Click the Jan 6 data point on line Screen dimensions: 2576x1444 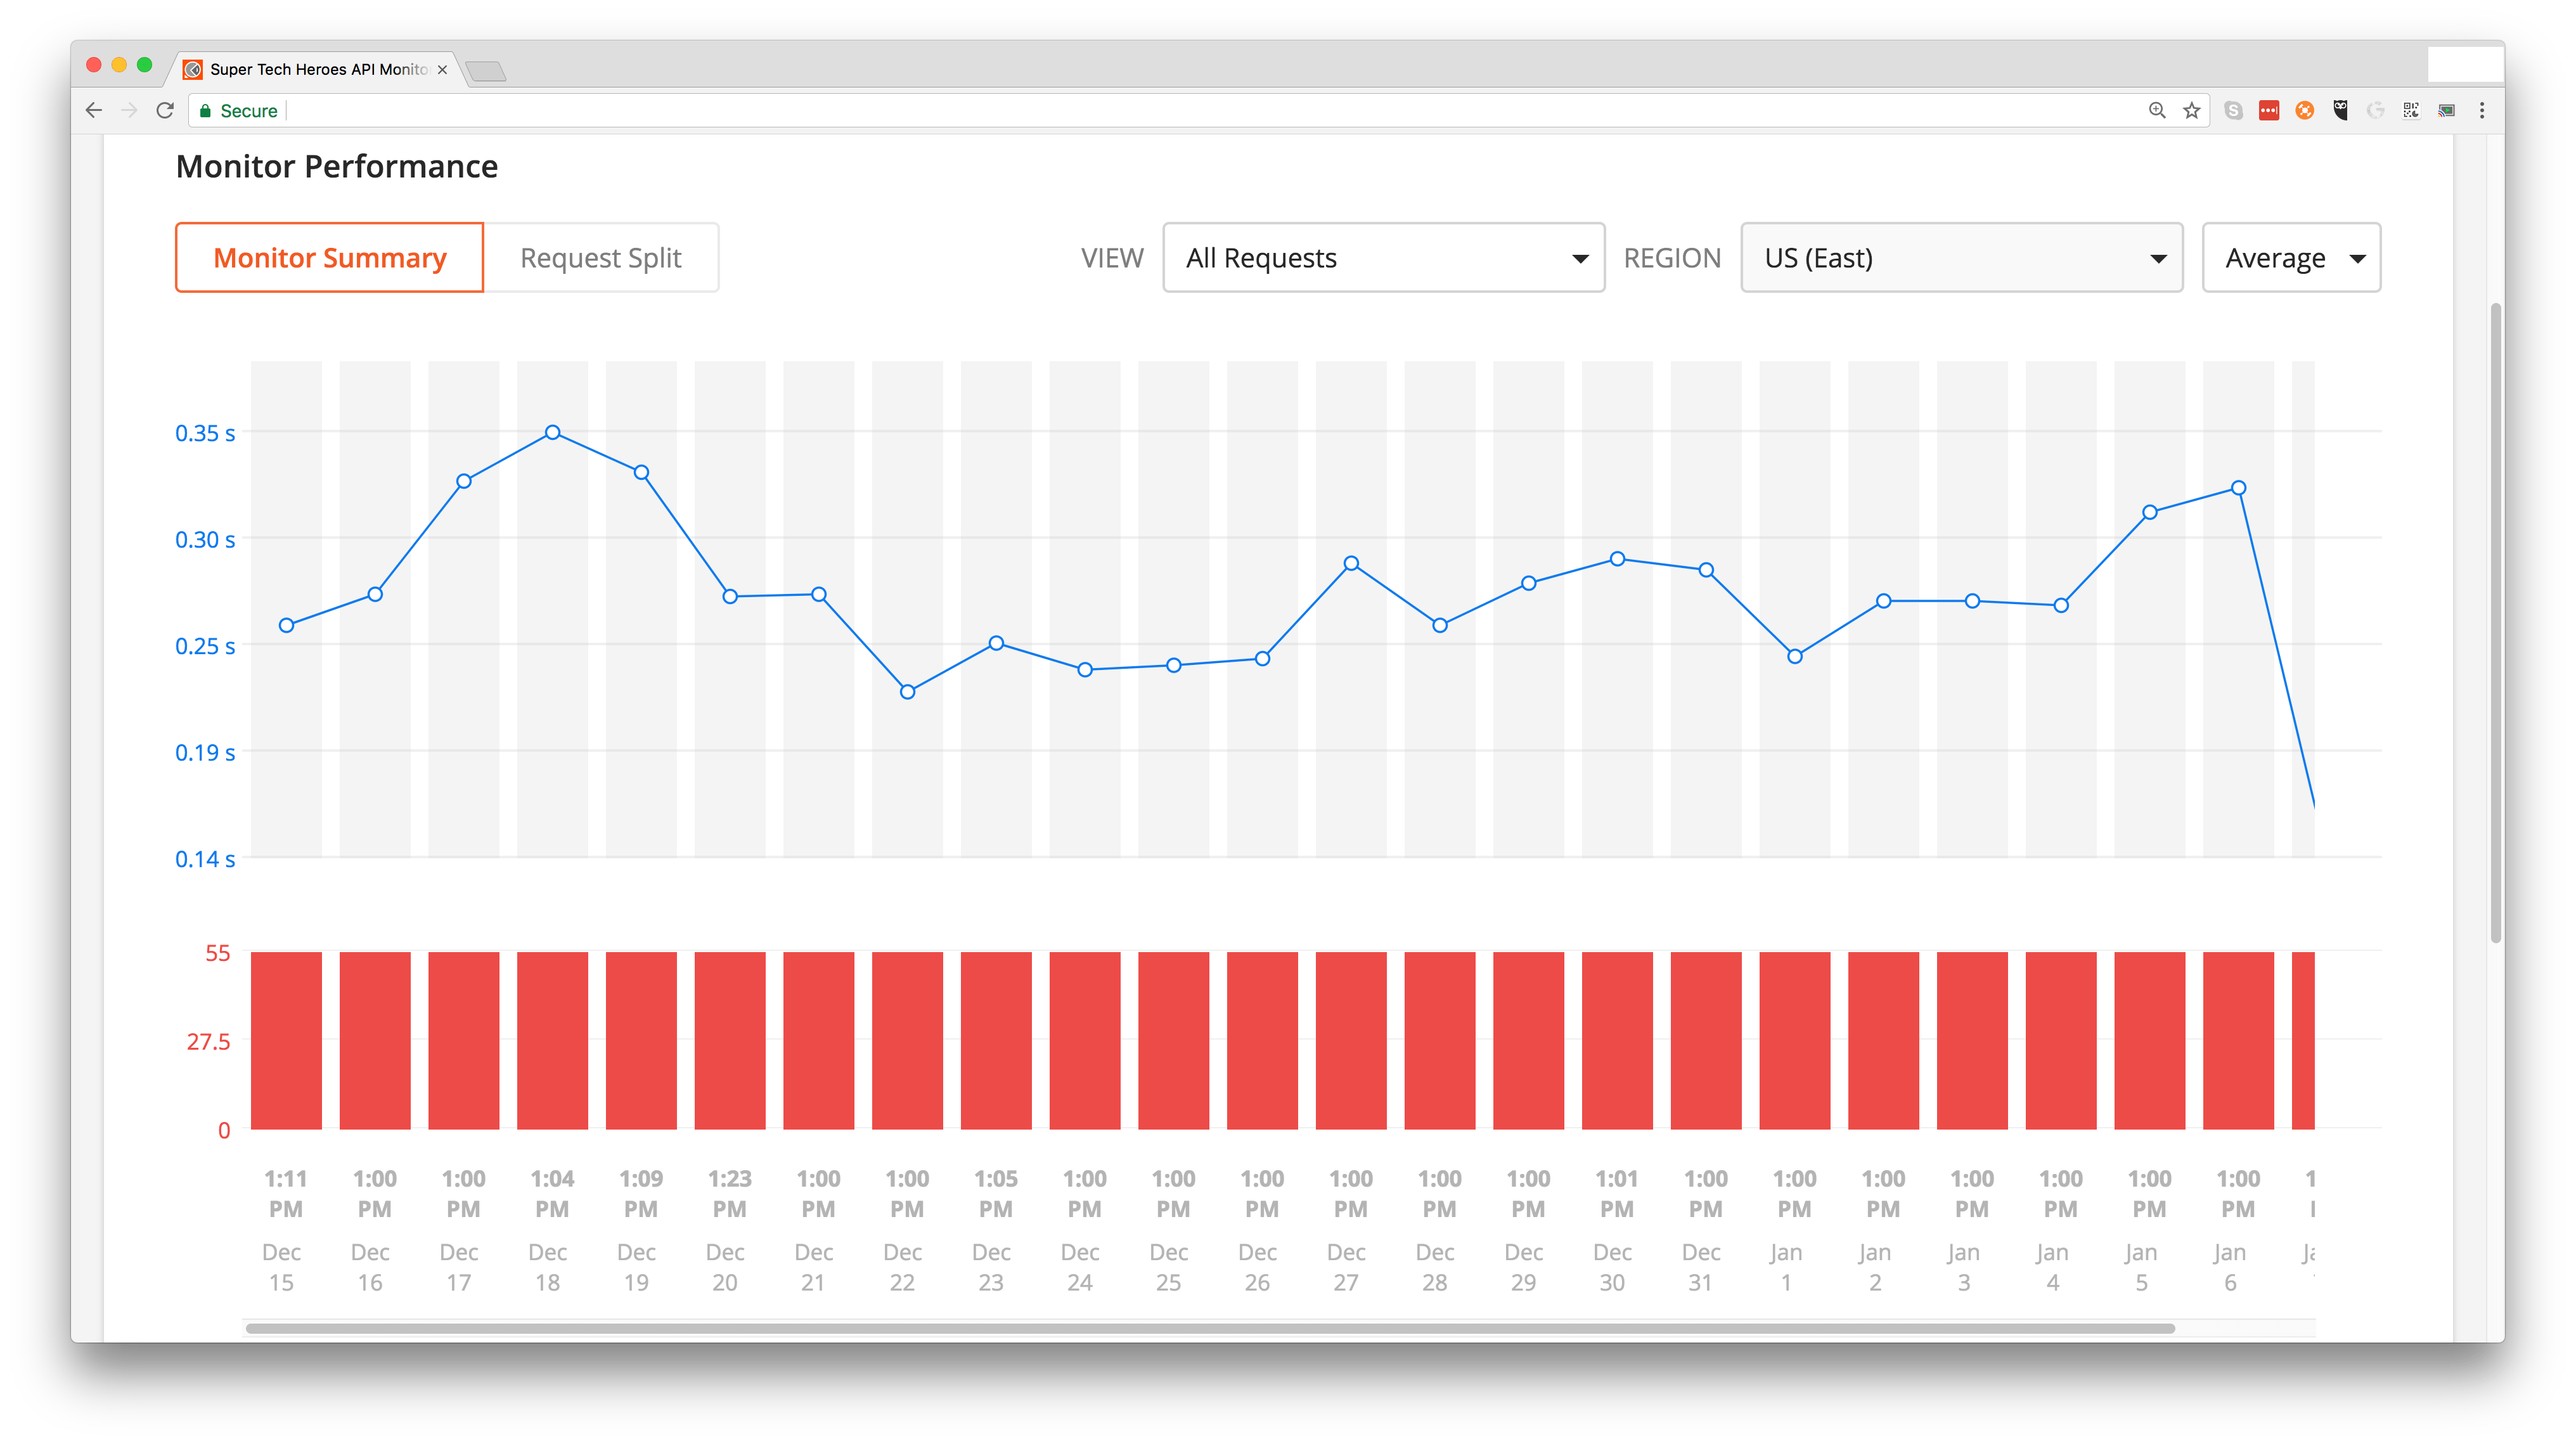point(2239,488)
